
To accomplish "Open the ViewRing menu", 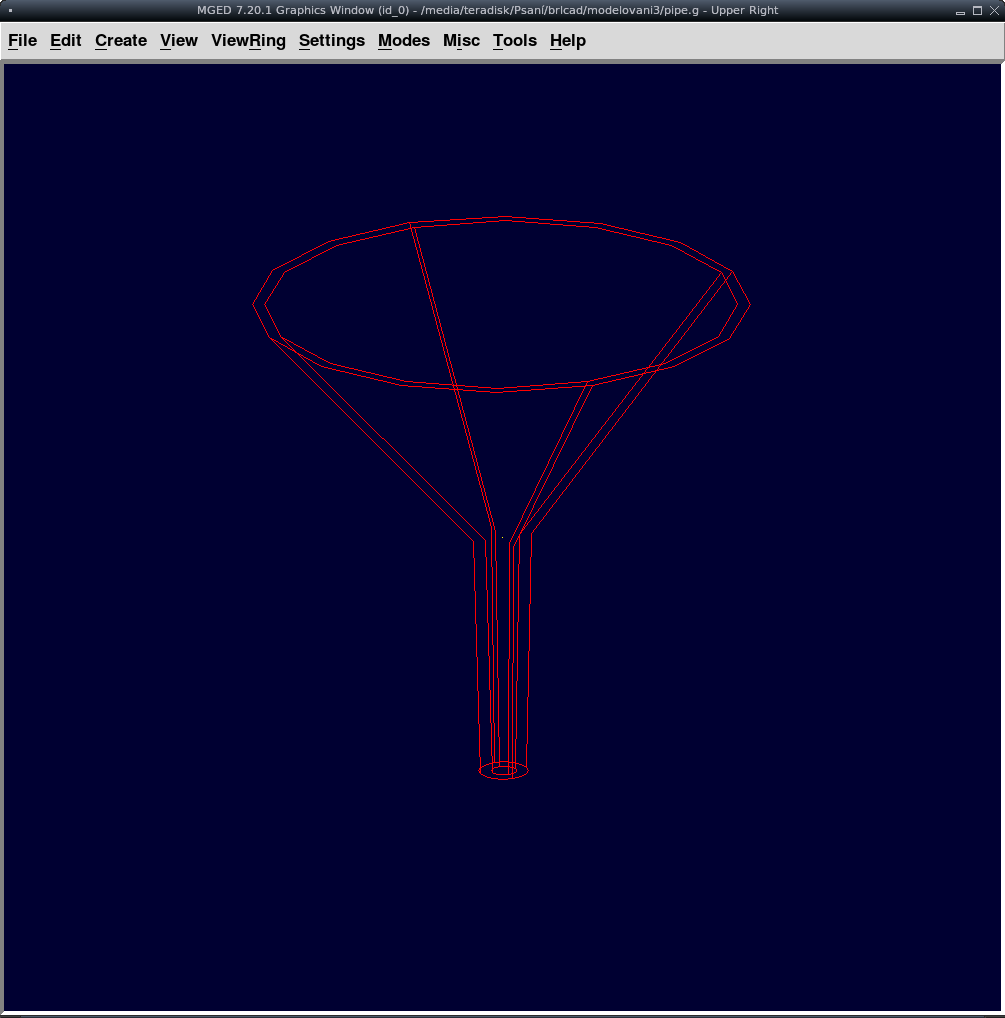I will (x=248, y=41).
